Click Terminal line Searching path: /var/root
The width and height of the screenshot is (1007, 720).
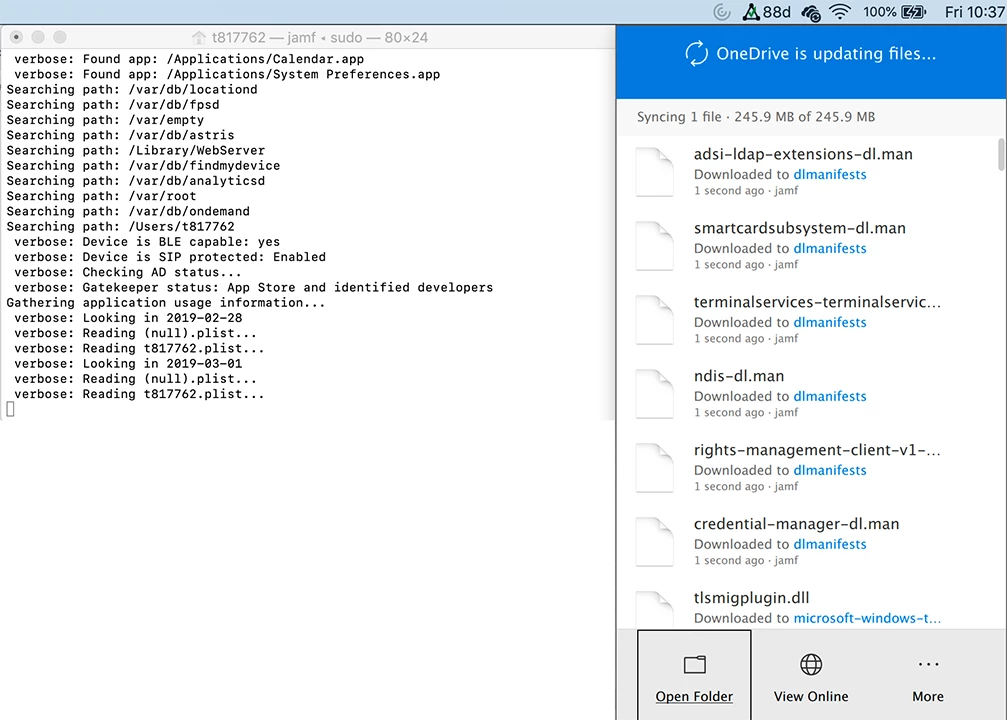pyautogui.click(x=101, y=196)
